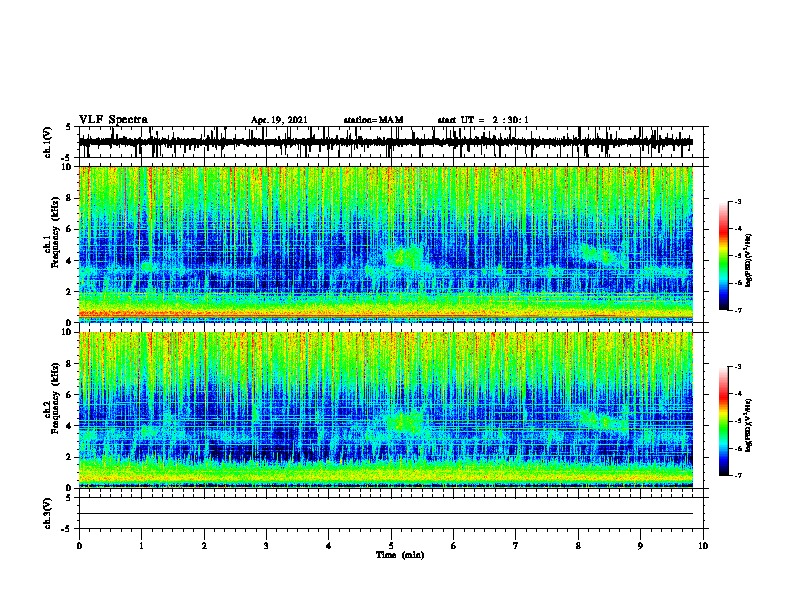Click the time axis tick label "3"
Viewport: 792px width, 612px height.
pos(266,546)
